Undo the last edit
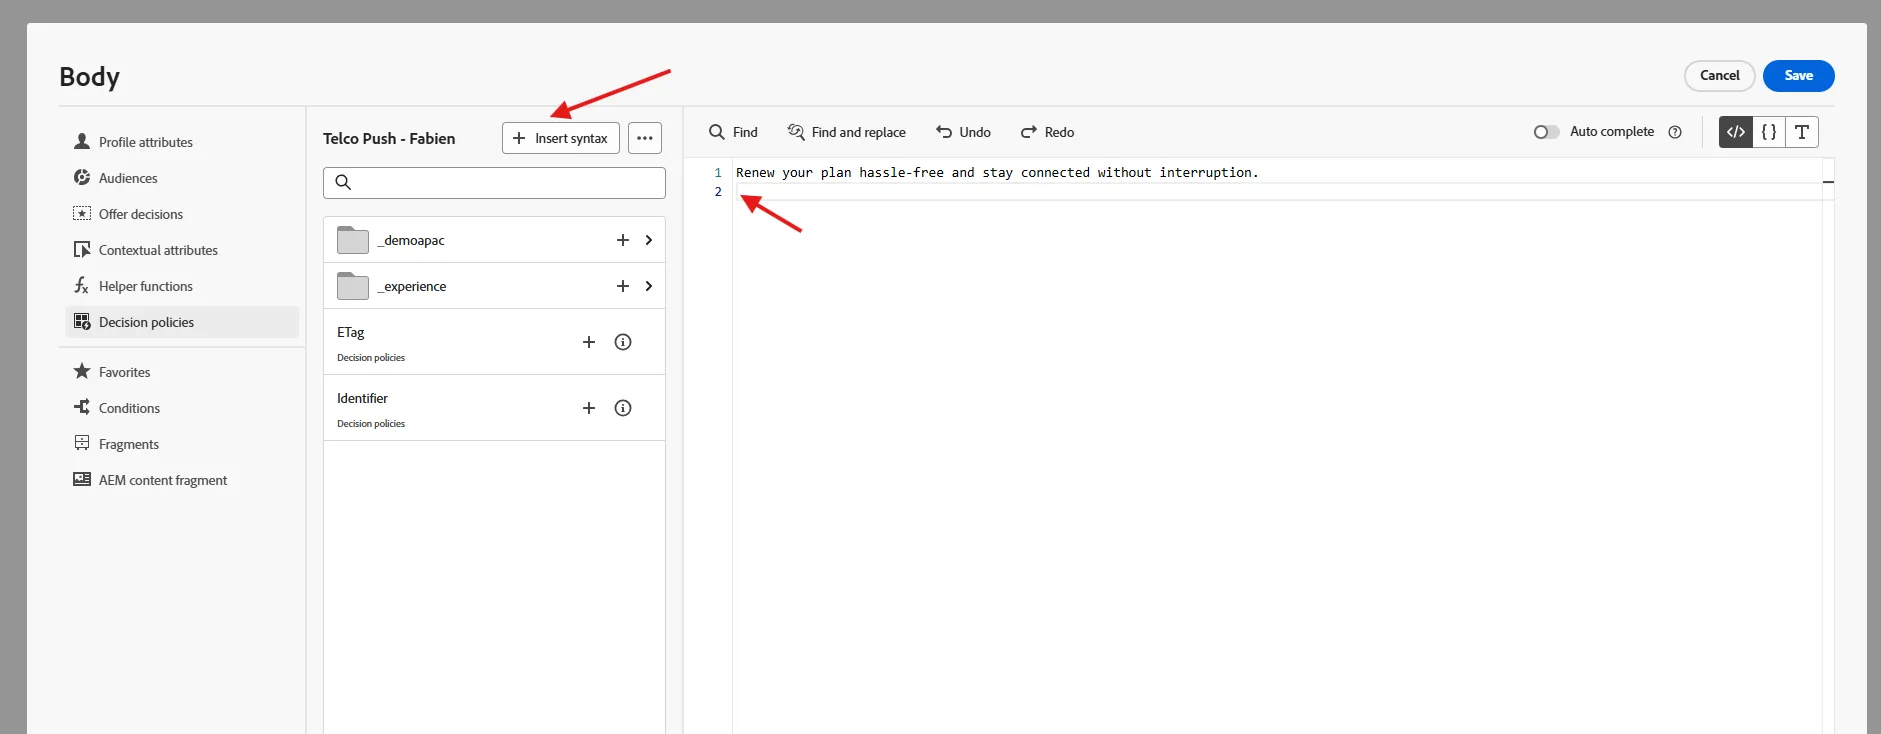 click(963, 132)
